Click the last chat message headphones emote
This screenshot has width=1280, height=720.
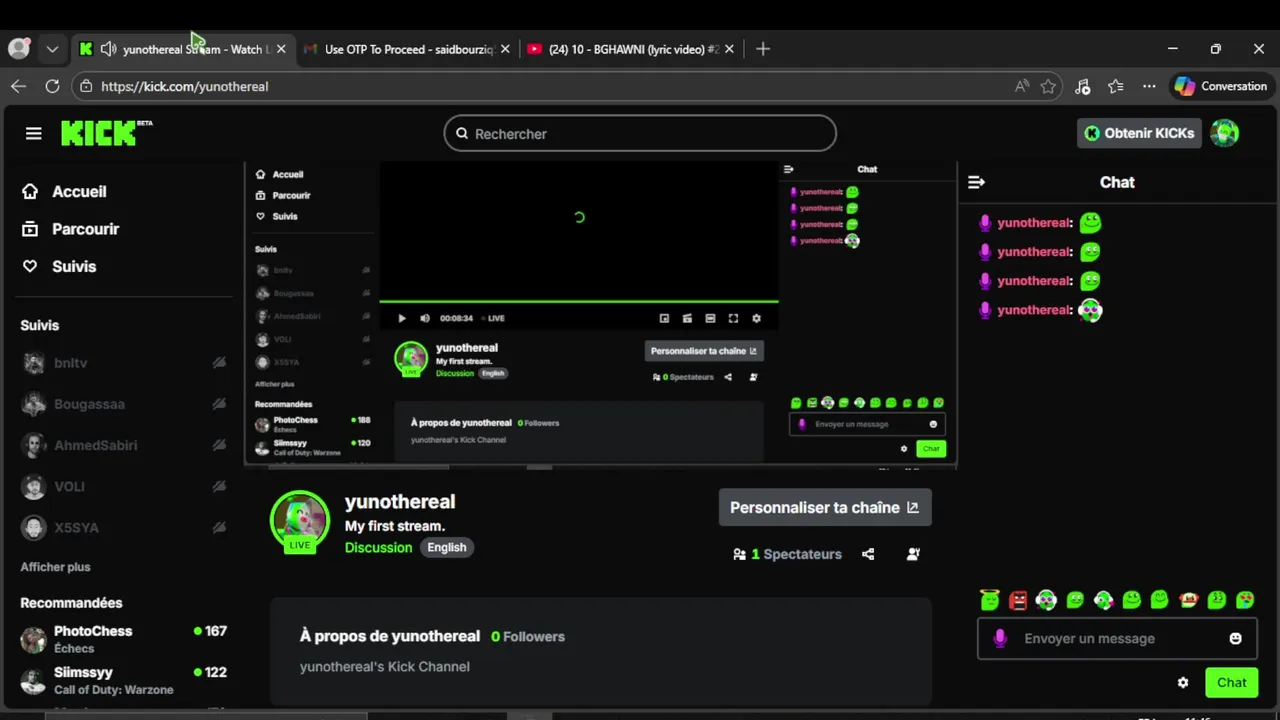(1090, 310)
